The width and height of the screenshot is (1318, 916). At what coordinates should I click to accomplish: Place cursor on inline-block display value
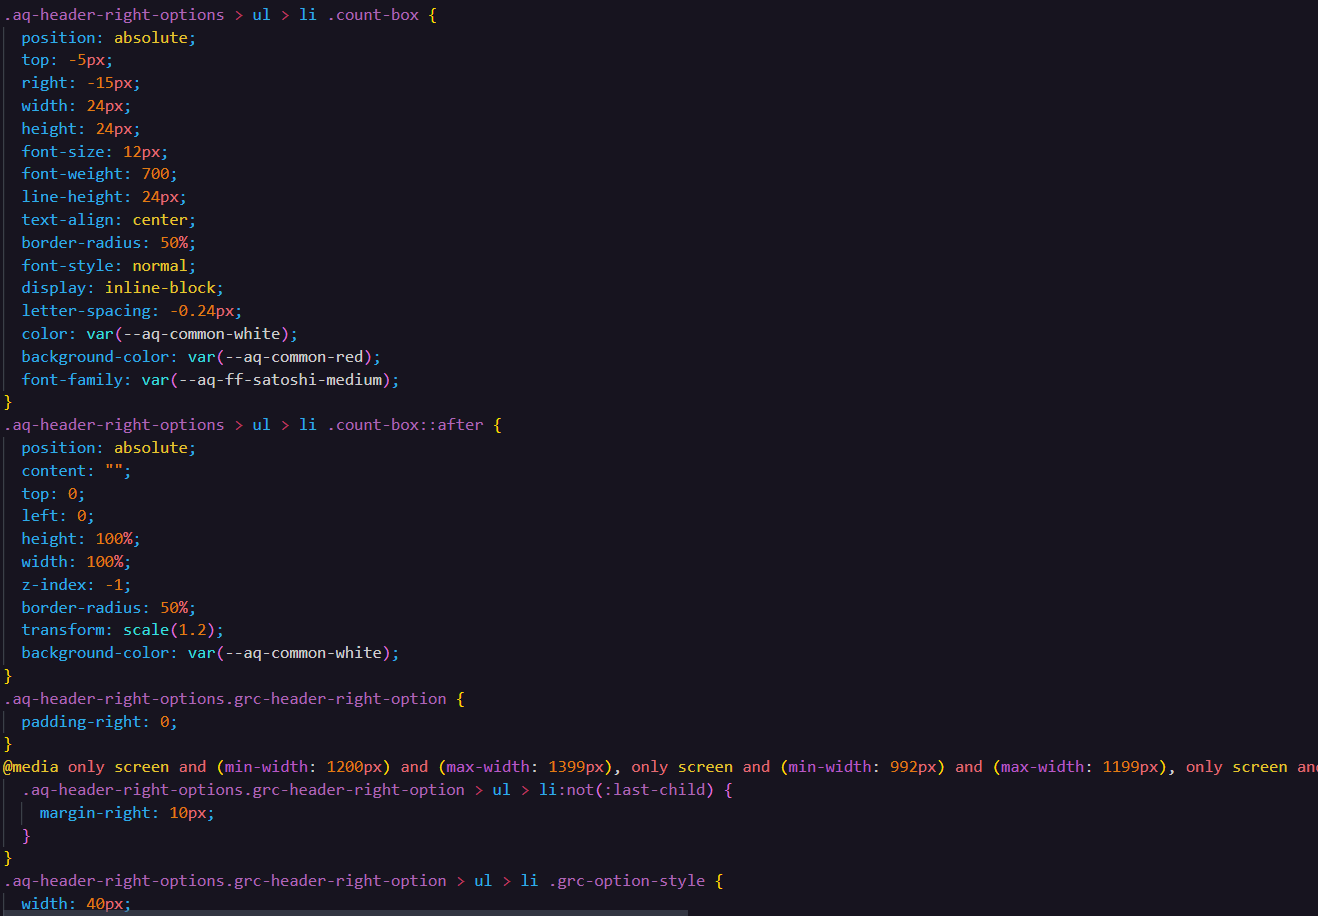coord(160,288)
